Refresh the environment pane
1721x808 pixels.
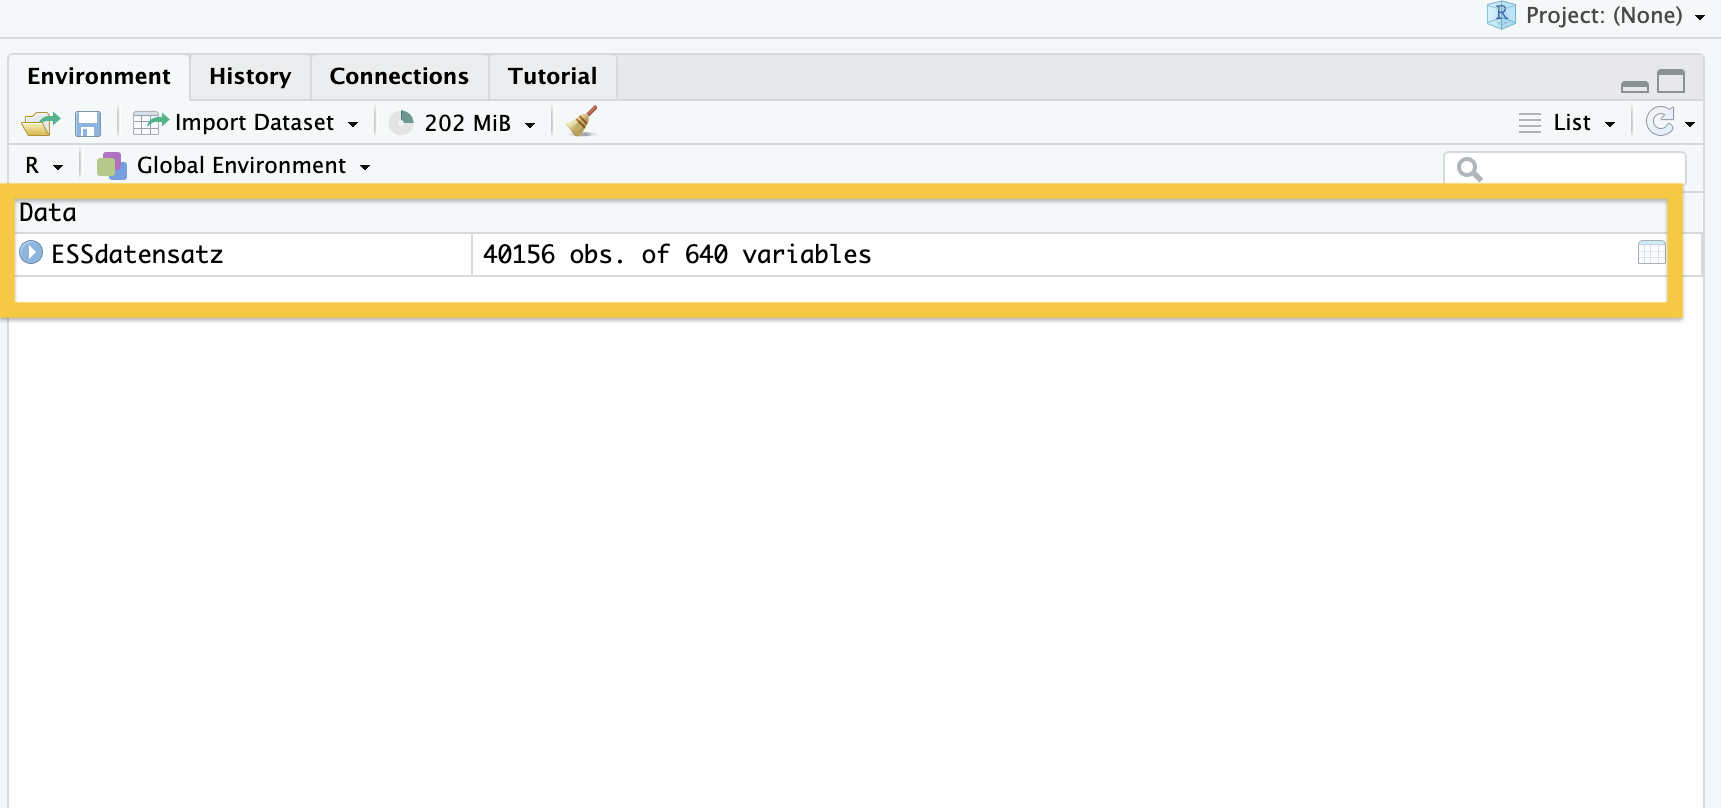pos(1660,122)
